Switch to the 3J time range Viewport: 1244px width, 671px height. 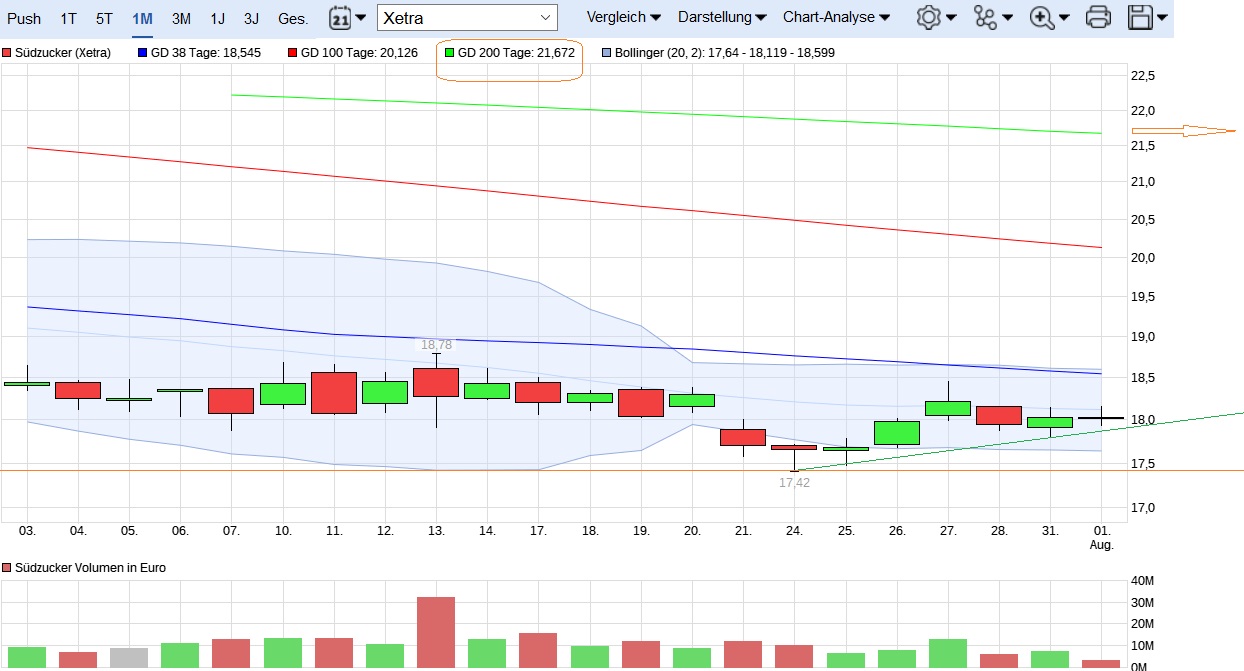coord(251,19)
